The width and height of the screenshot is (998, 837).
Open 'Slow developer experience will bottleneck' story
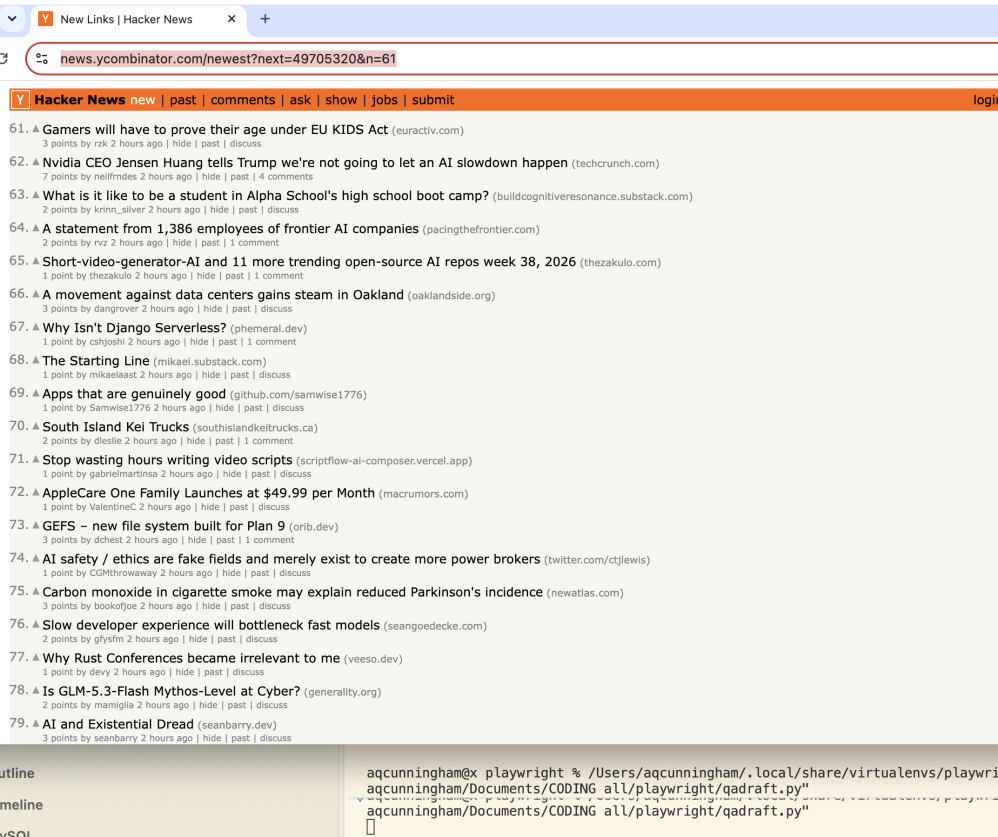click(211, 625)
